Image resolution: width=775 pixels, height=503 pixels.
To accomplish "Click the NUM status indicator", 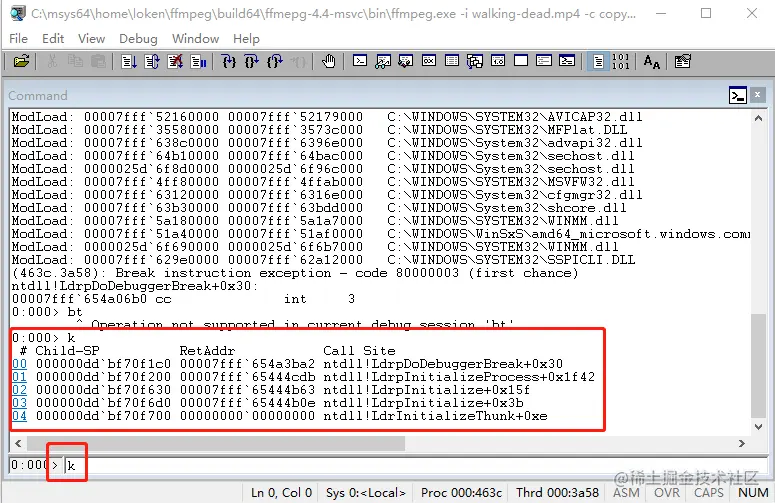I will coord(753,493).
